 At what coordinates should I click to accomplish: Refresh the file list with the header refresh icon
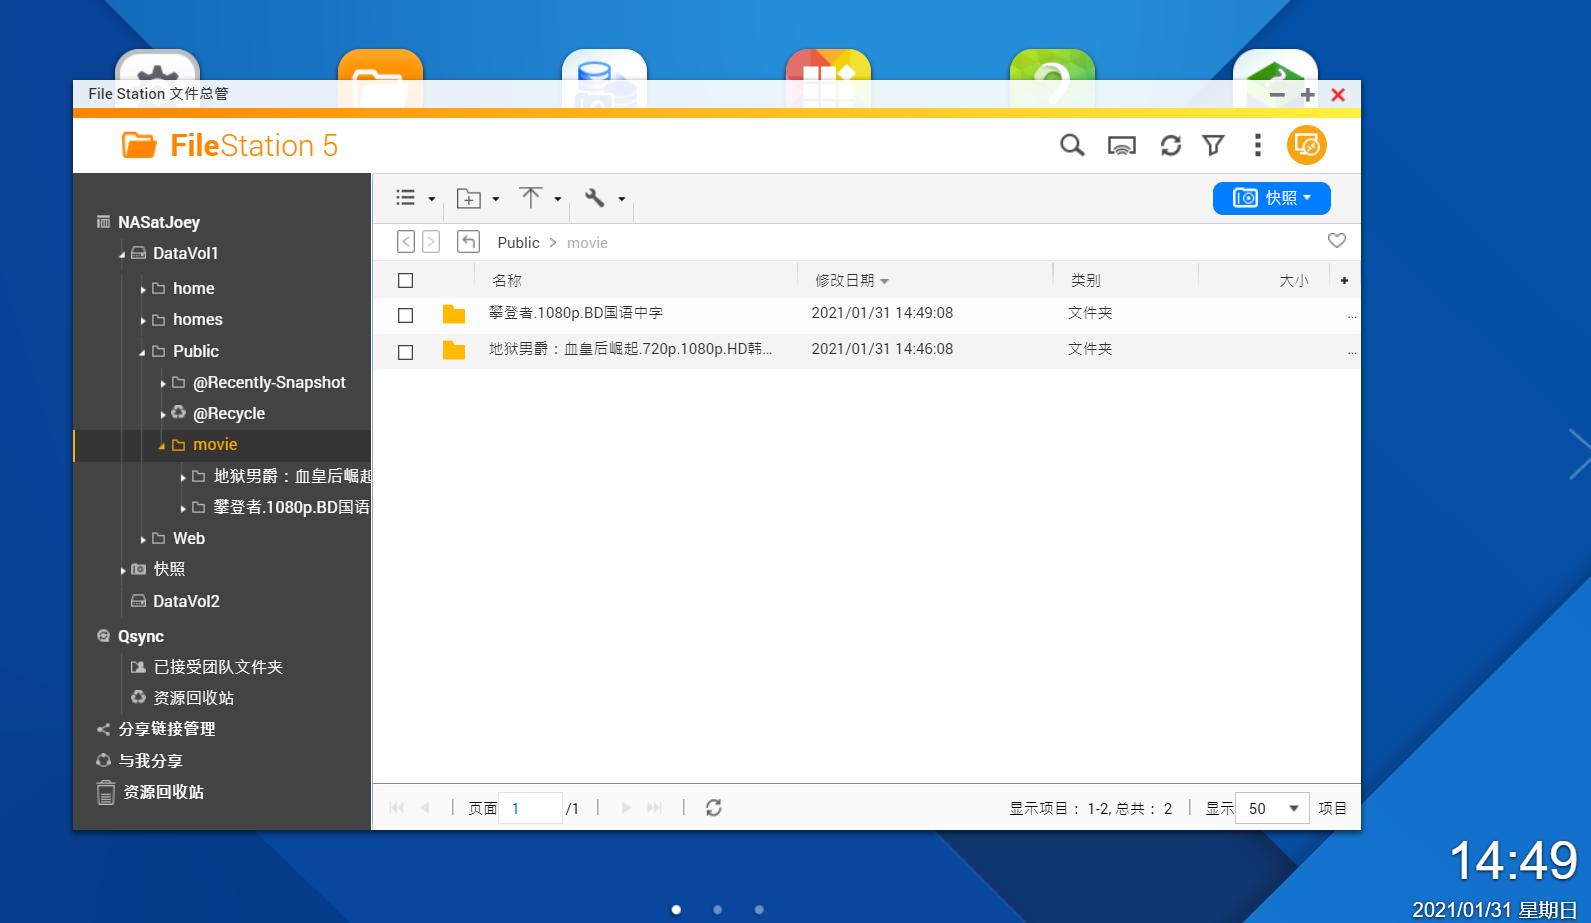point(1170,146)
